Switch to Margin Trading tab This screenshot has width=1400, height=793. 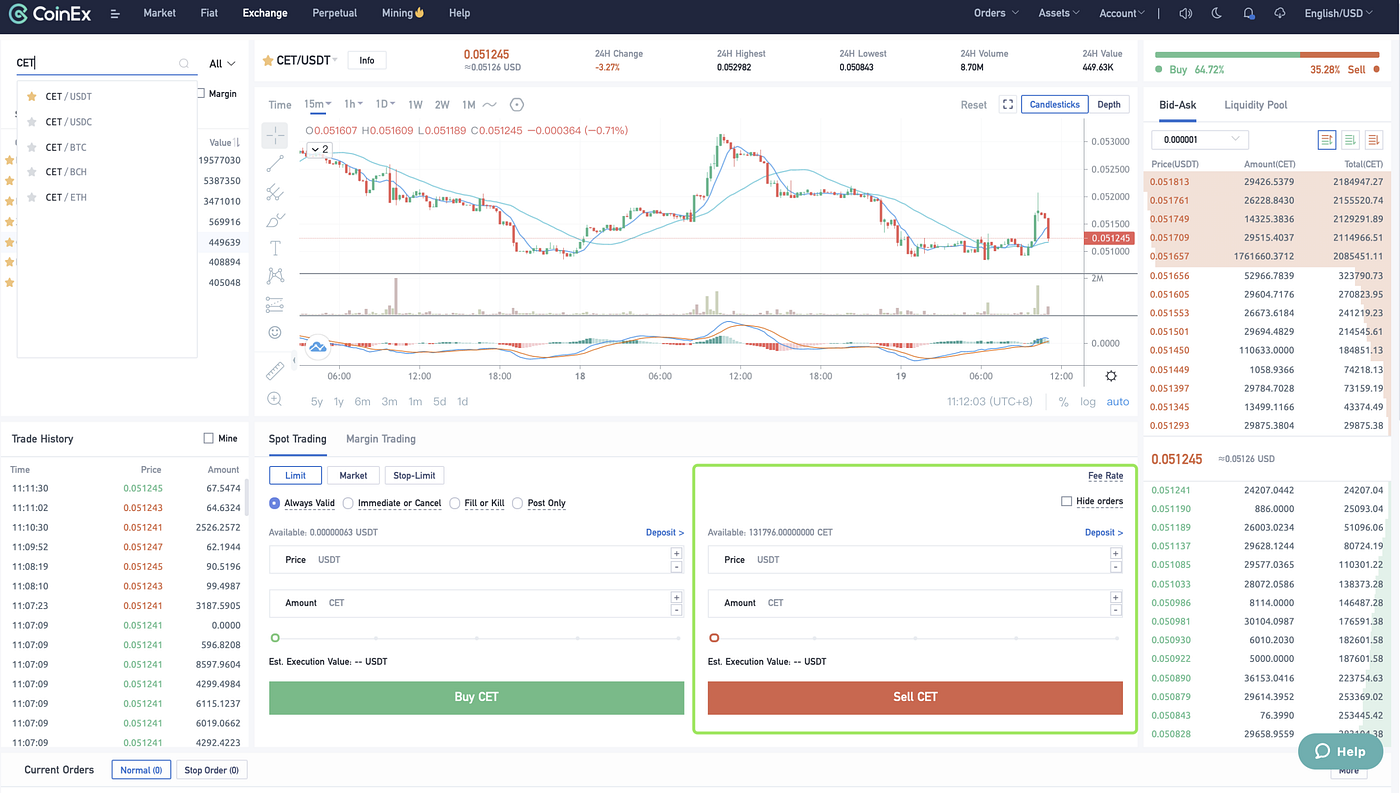point(380,439)
